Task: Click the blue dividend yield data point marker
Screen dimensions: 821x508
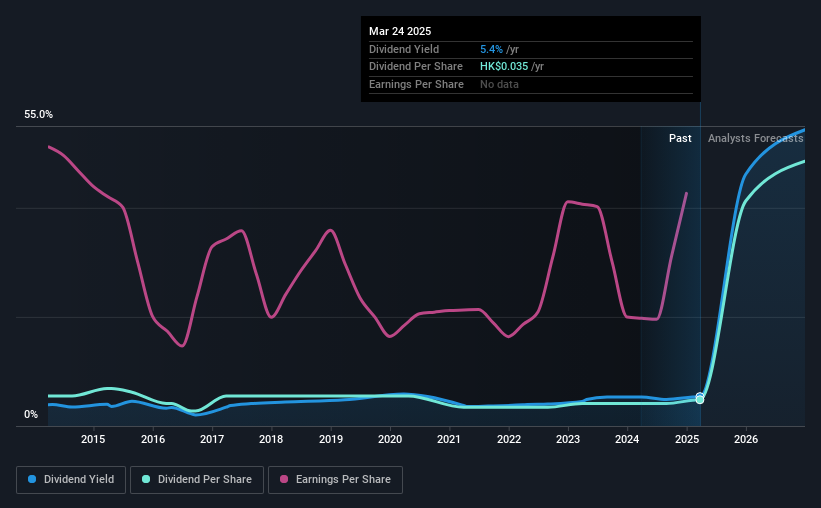Action: point(700,396)
